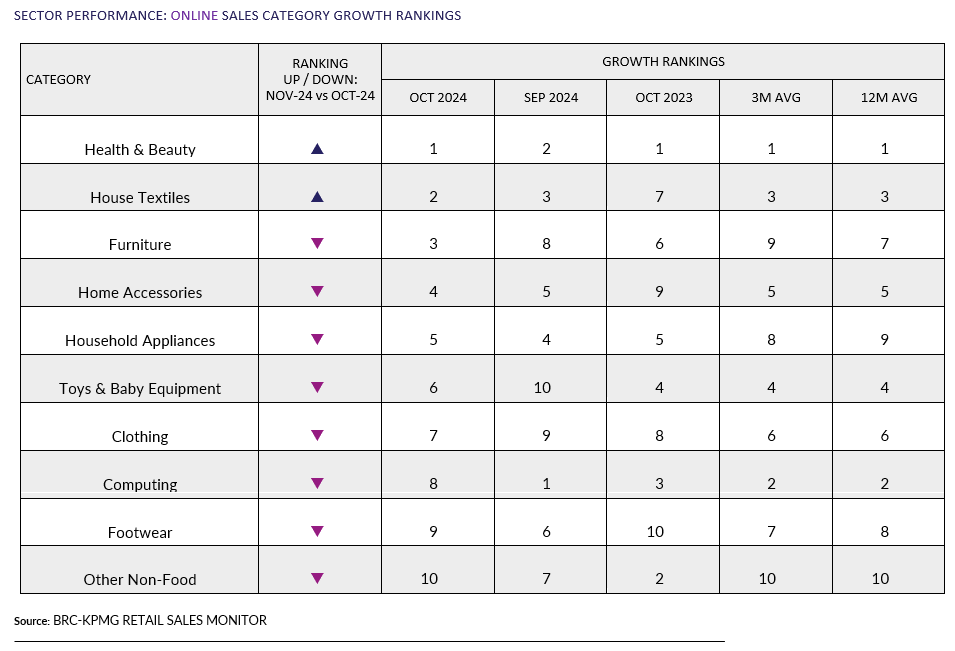Click Furniture SEP 2024 value 8
The height and width of the screenshot is (651, 955).
546,244
